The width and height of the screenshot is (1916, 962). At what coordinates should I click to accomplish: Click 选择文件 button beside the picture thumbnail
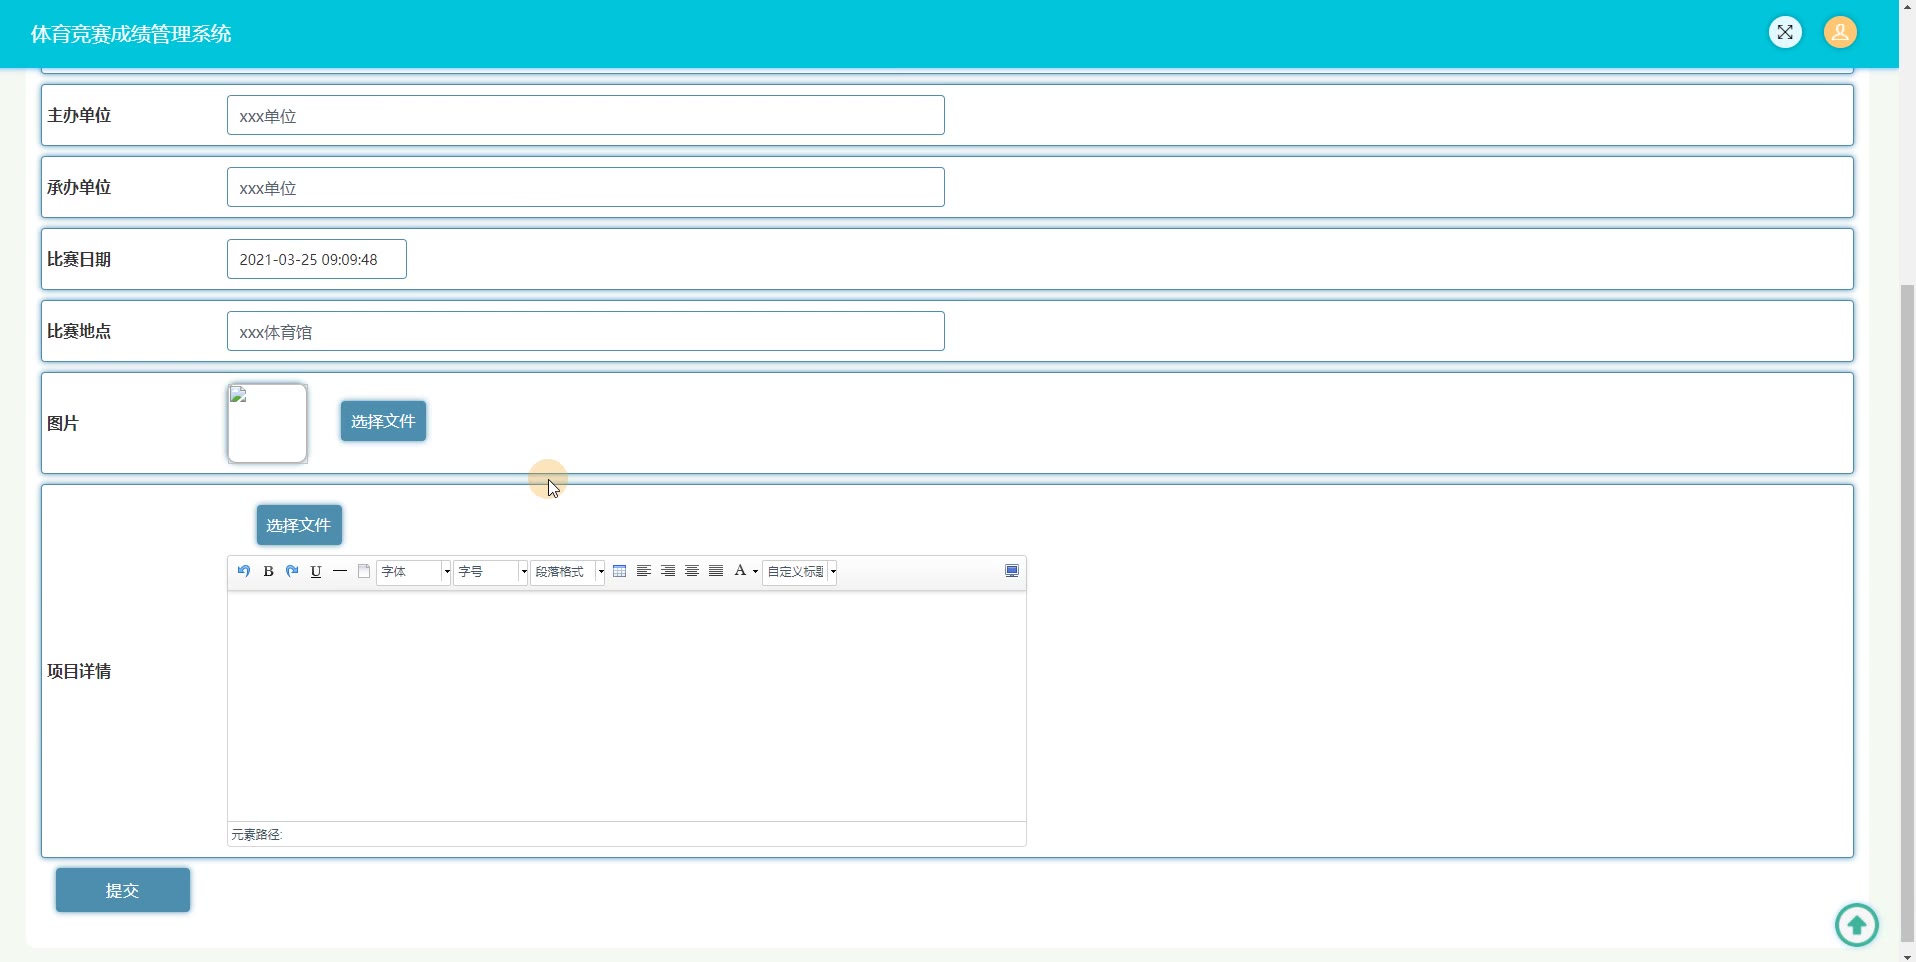(x=383, y=421)
